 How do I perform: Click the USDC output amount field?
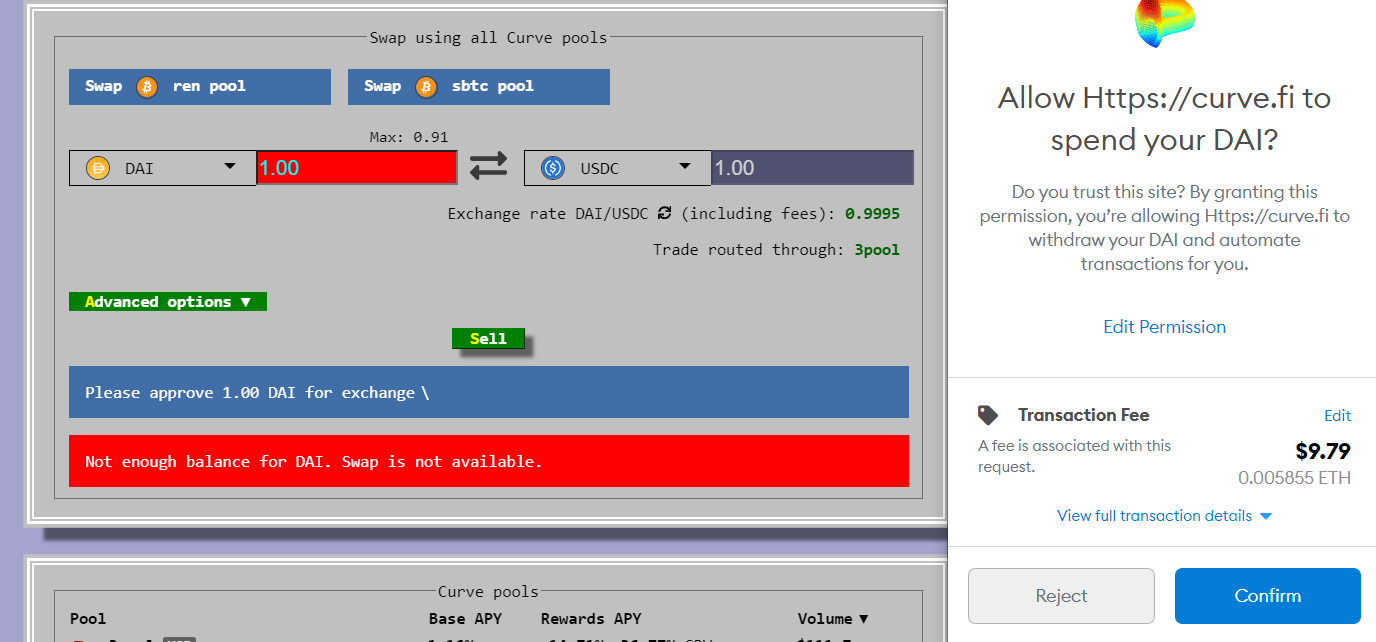[813, 168]
